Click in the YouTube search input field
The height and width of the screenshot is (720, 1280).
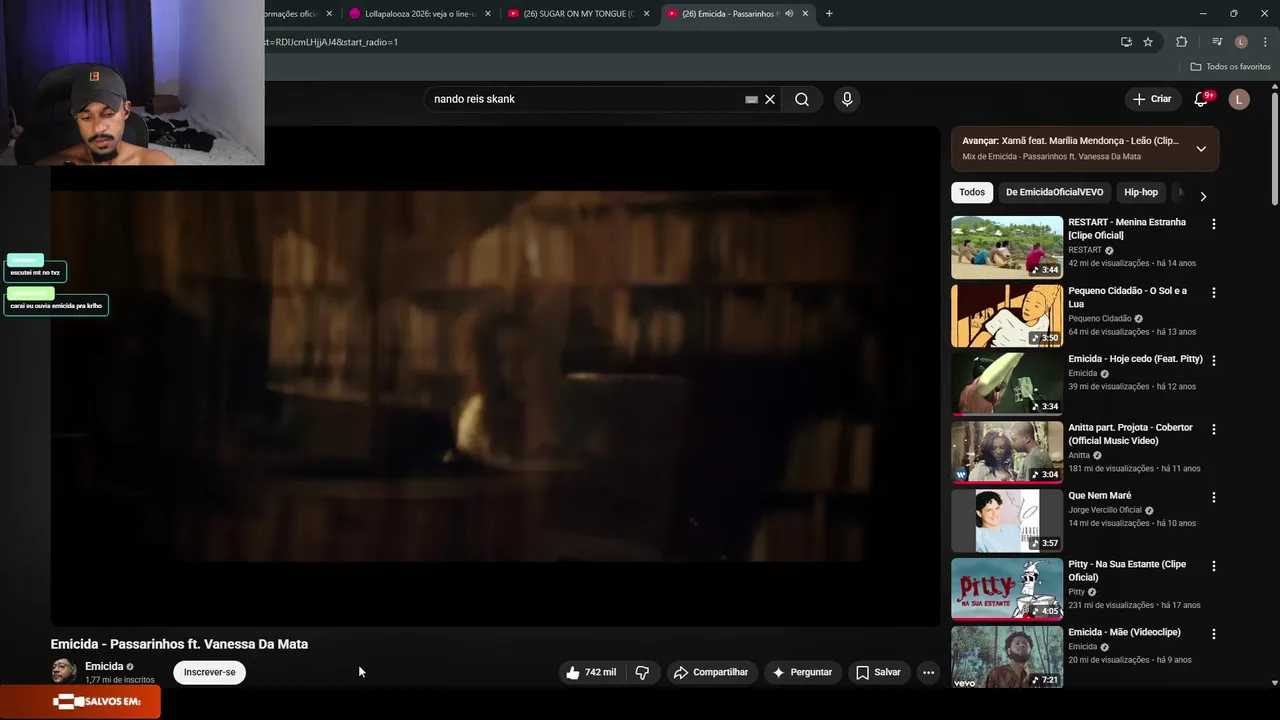585,99
